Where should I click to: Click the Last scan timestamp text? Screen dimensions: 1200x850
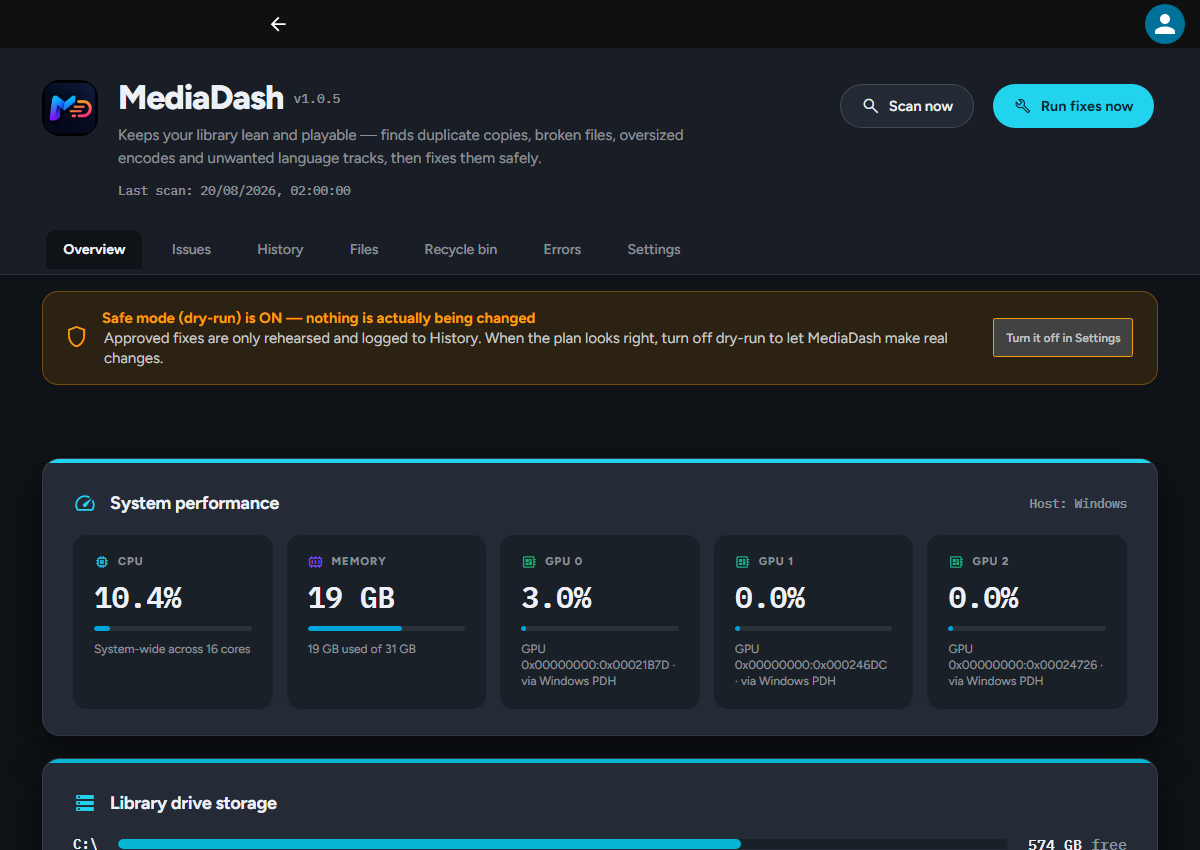(x=234, y=190)
